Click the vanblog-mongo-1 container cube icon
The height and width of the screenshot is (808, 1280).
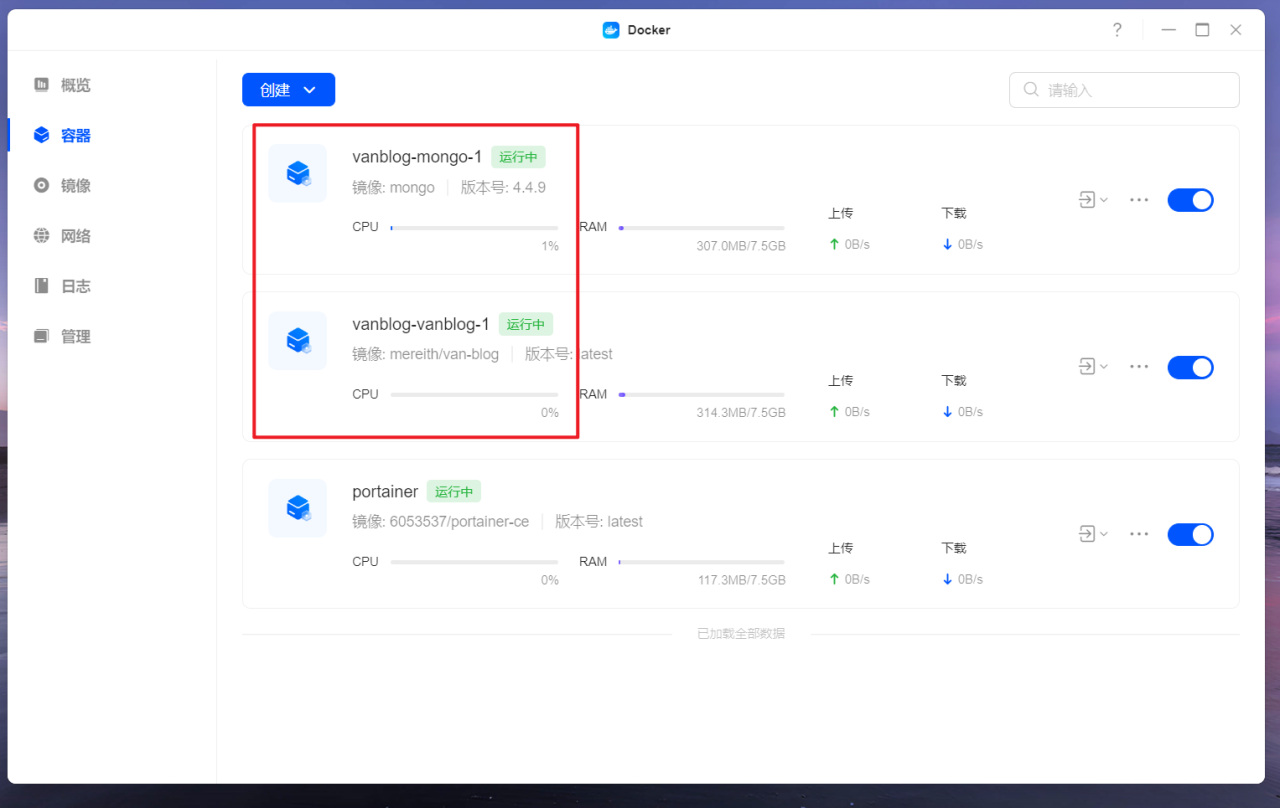[x=297, y=173]
